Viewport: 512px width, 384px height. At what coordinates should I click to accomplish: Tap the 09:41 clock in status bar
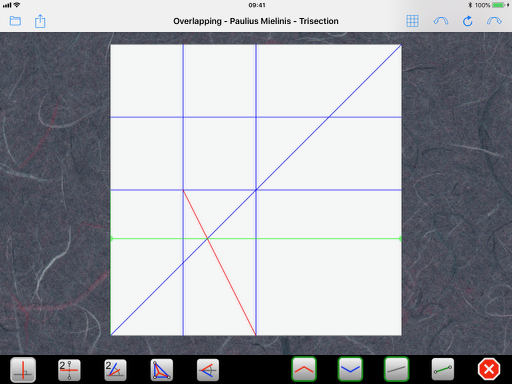(x=257, y=5)
